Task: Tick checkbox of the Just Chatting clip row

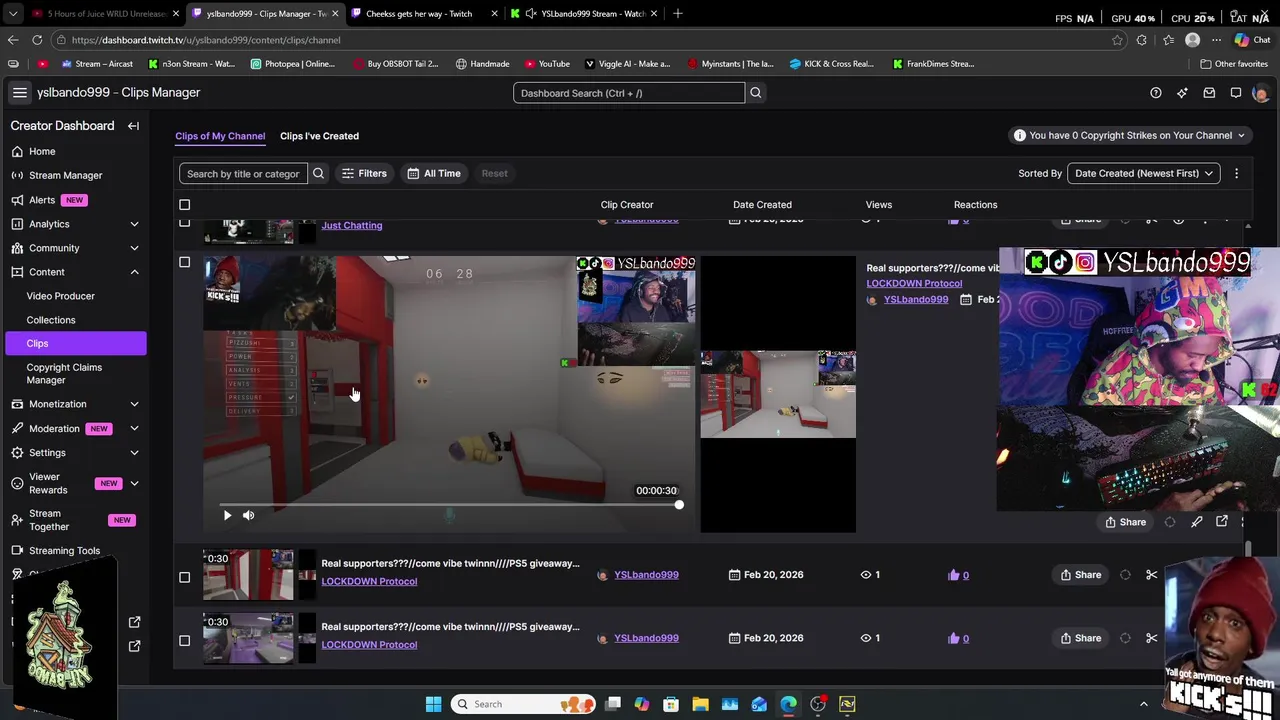Action: pyautogui.click(x=184, y=222)
